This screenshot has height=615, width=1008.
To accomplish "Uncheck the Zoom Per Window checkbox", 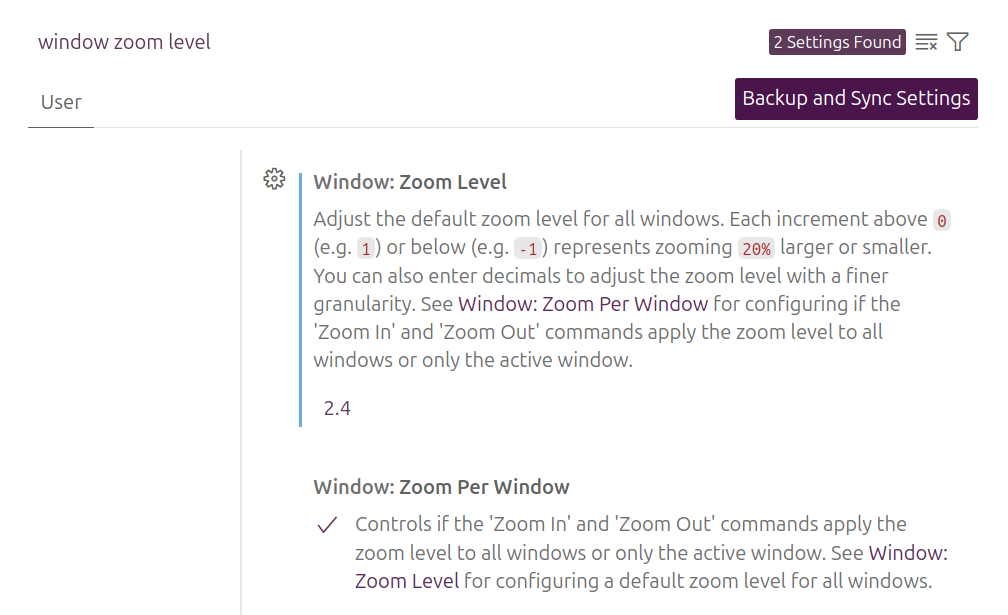I will 326,525.
